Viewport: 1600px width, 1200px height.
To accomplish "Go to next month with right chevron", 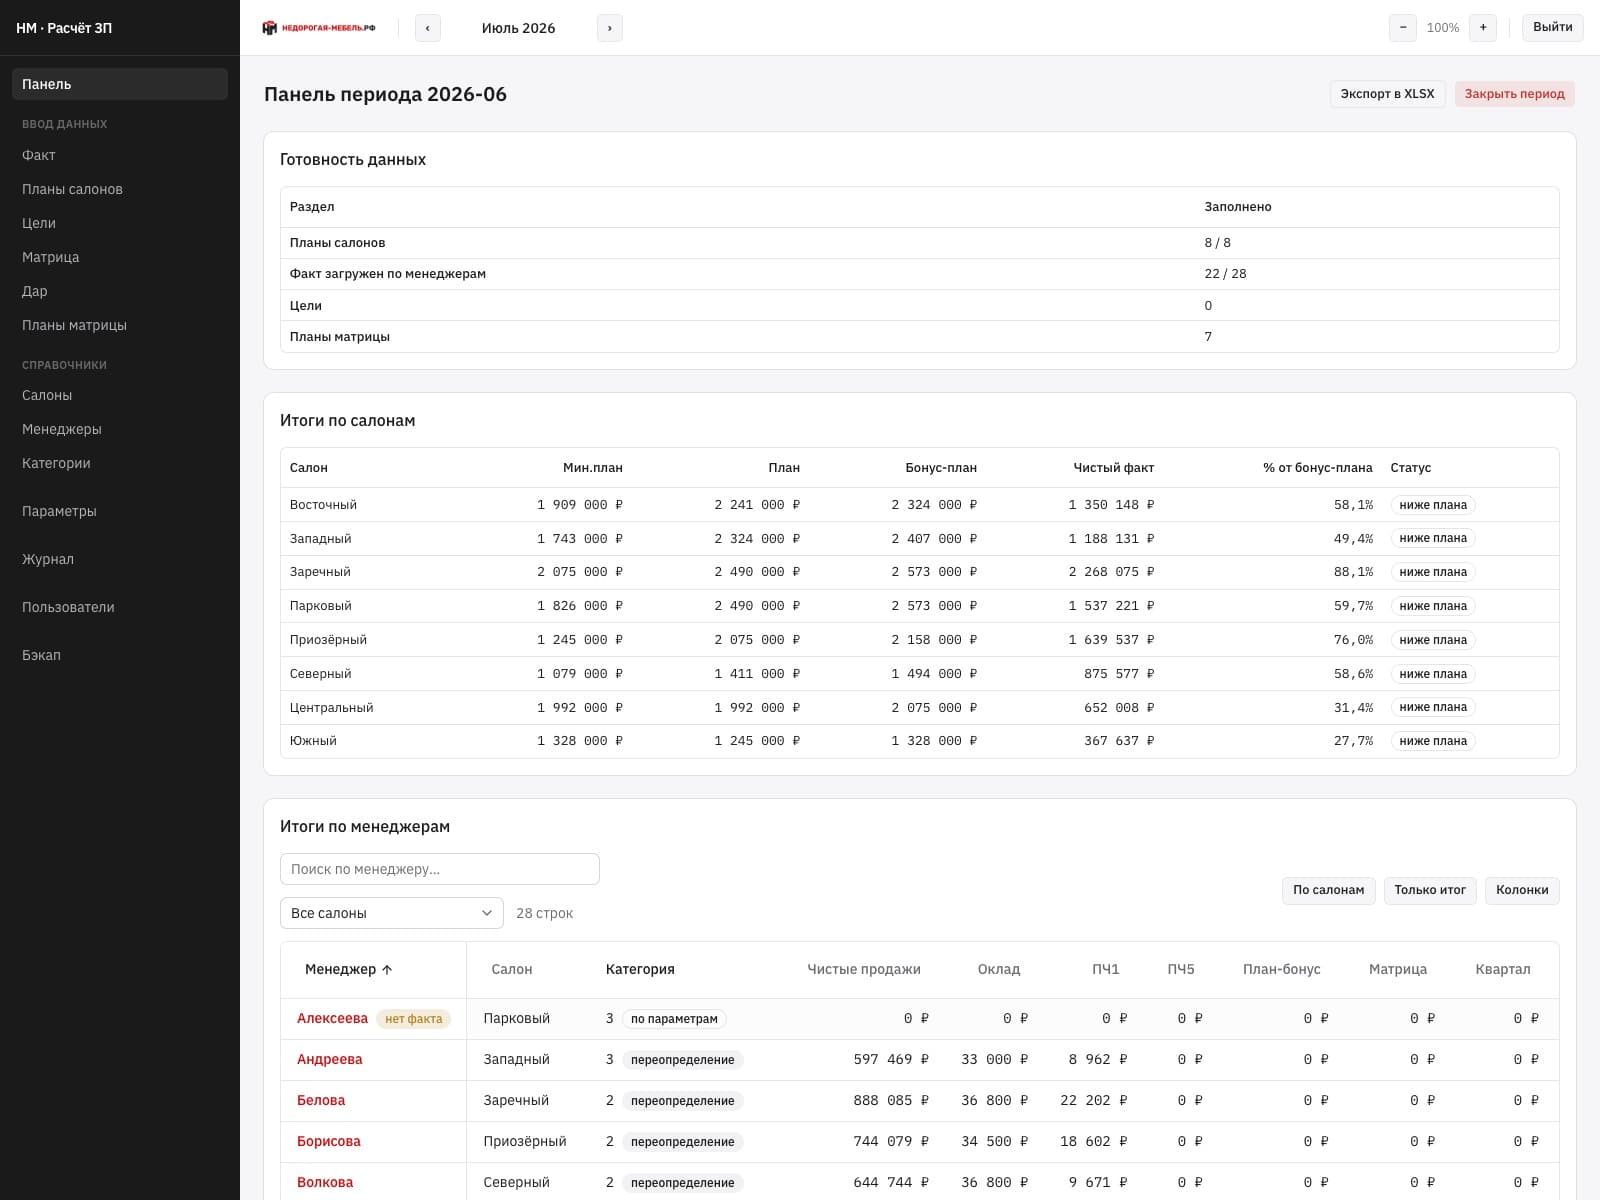I will [x=610, y=28].
